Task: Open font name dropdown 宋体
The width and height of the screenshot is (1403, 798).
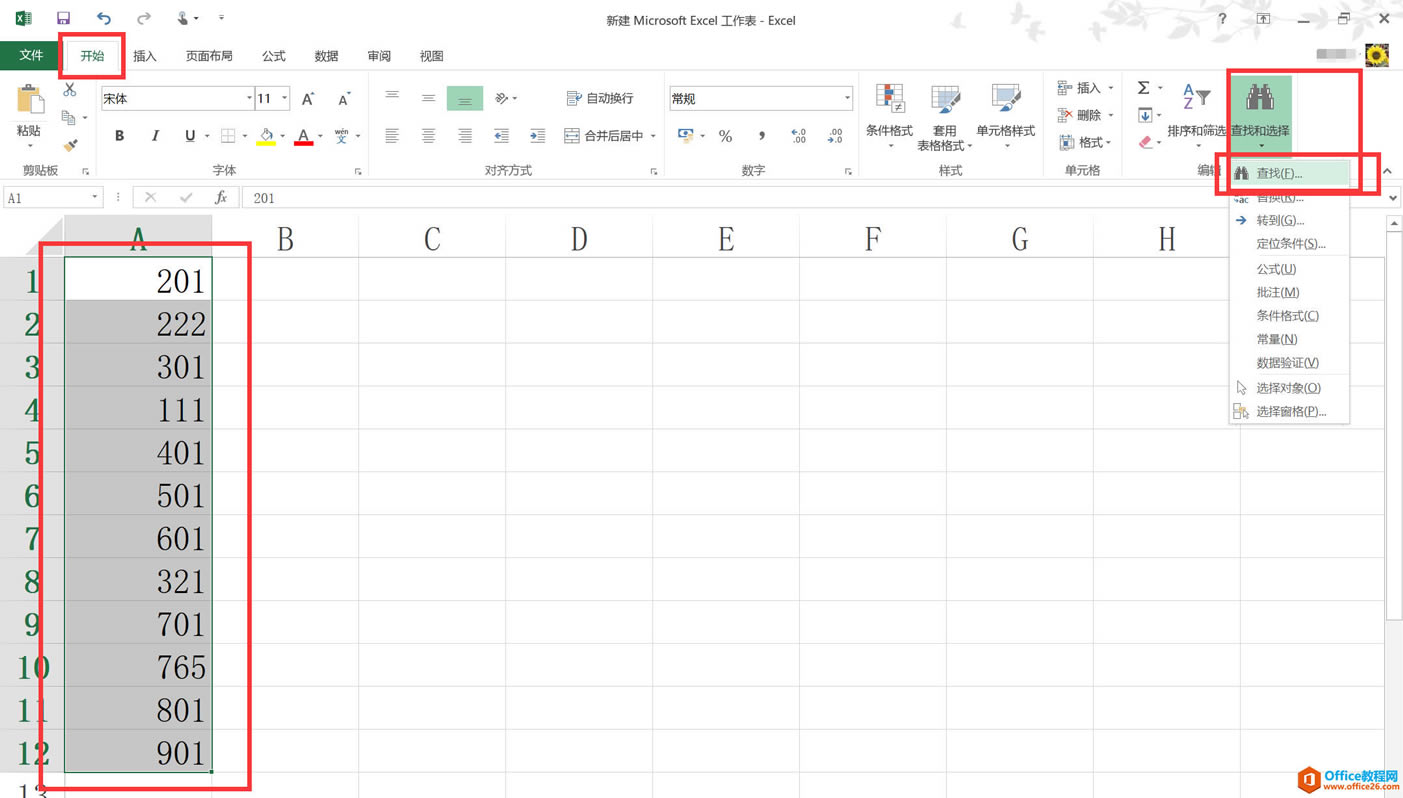Action: [249, 98]
